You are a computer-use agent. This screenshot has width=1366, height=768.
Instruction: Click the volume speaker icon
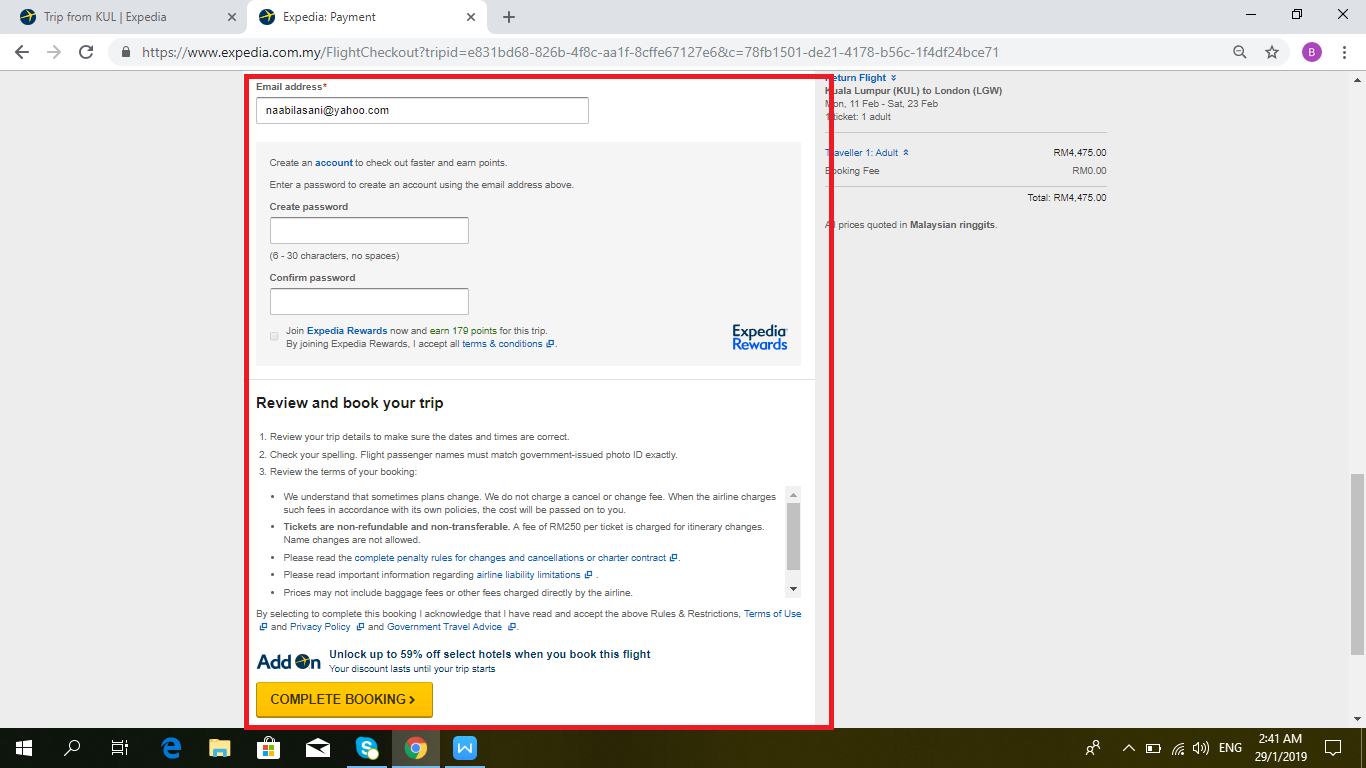point(1201,747)
